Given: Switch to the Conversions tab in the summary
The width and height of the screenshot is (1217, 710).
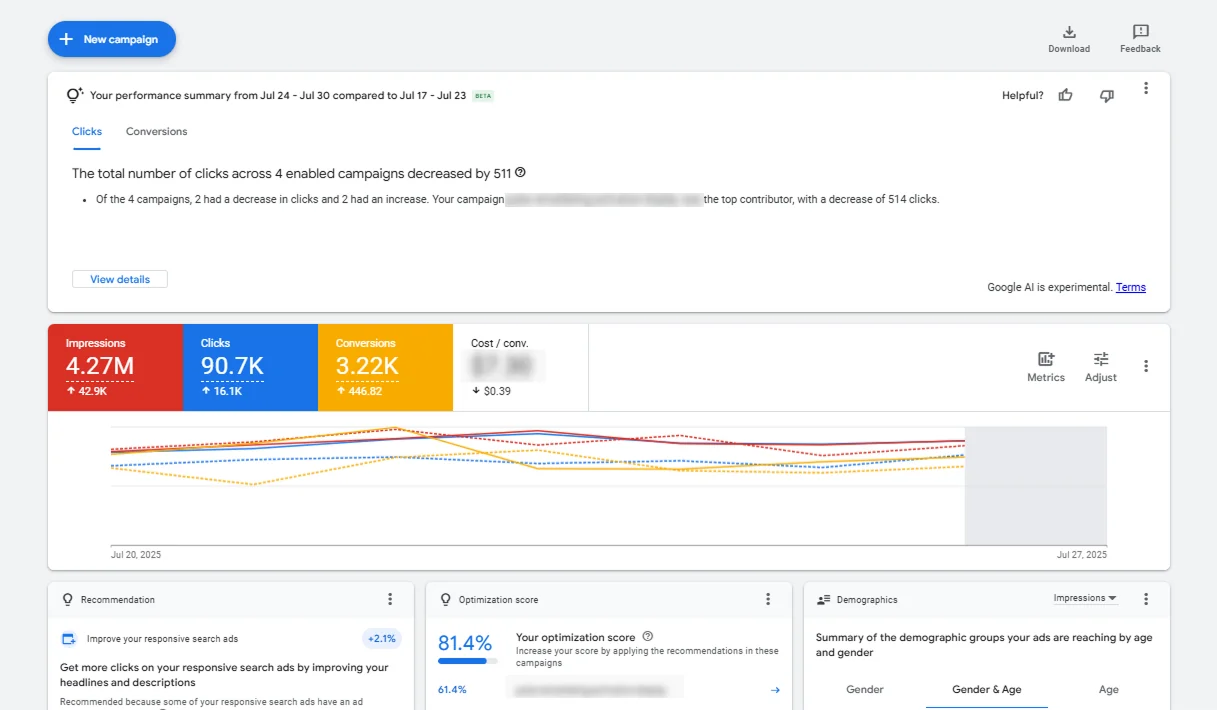Looking at the screenshot, I should [x=156, y=131].
